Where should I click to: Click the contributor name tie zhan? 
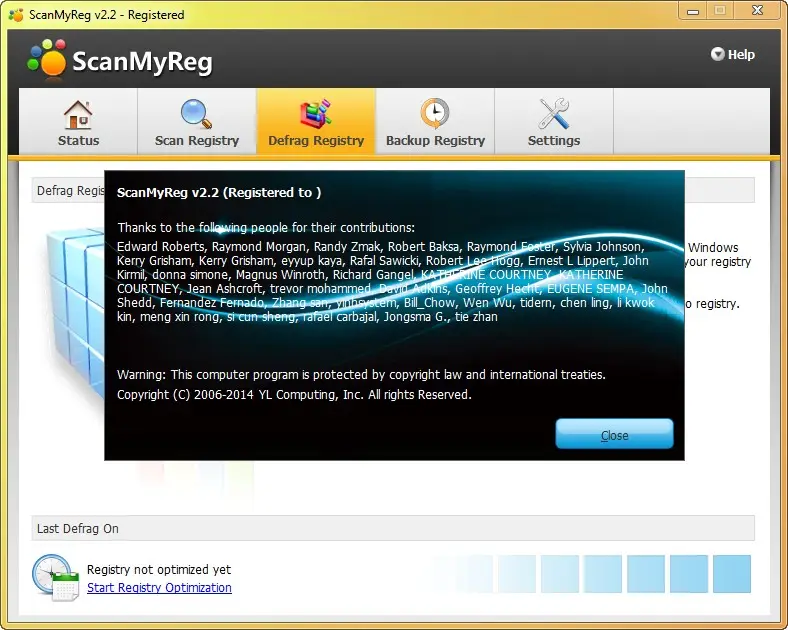tap(476, 317)
